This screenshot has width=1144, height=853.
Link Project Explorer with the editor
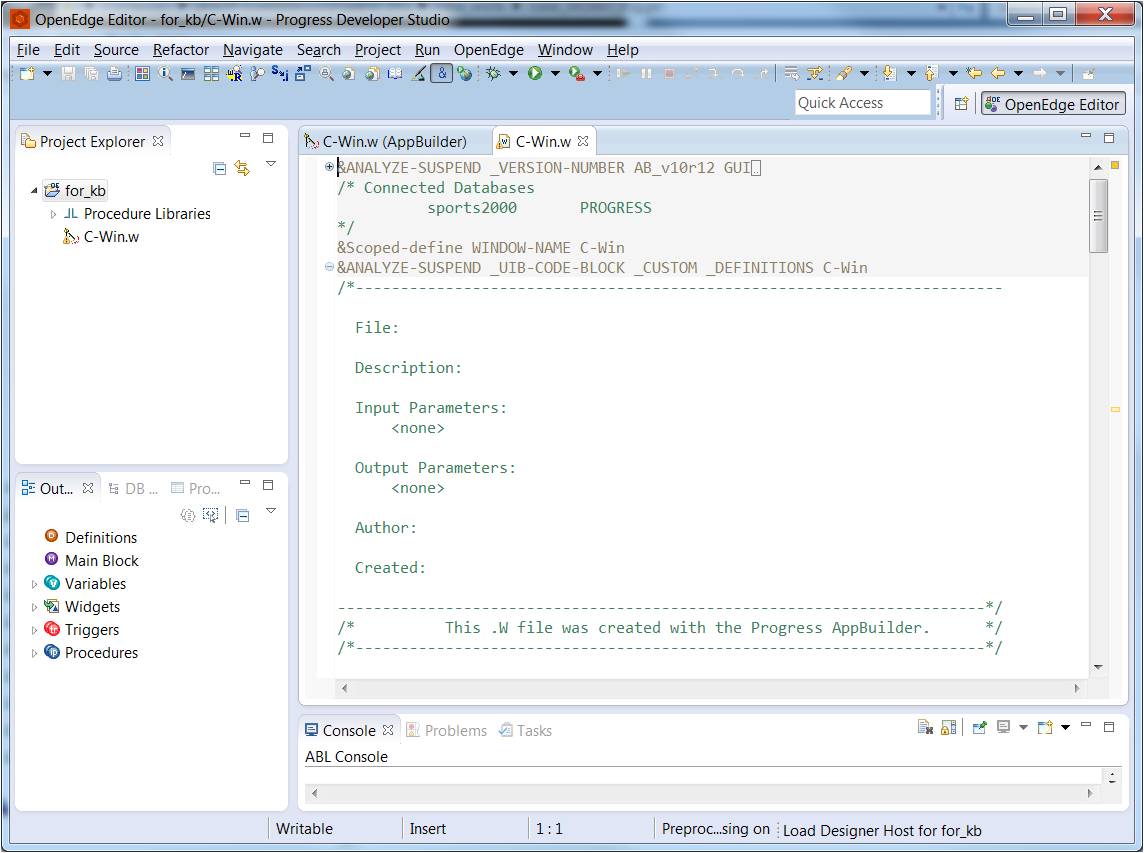(x=243, y=169)
